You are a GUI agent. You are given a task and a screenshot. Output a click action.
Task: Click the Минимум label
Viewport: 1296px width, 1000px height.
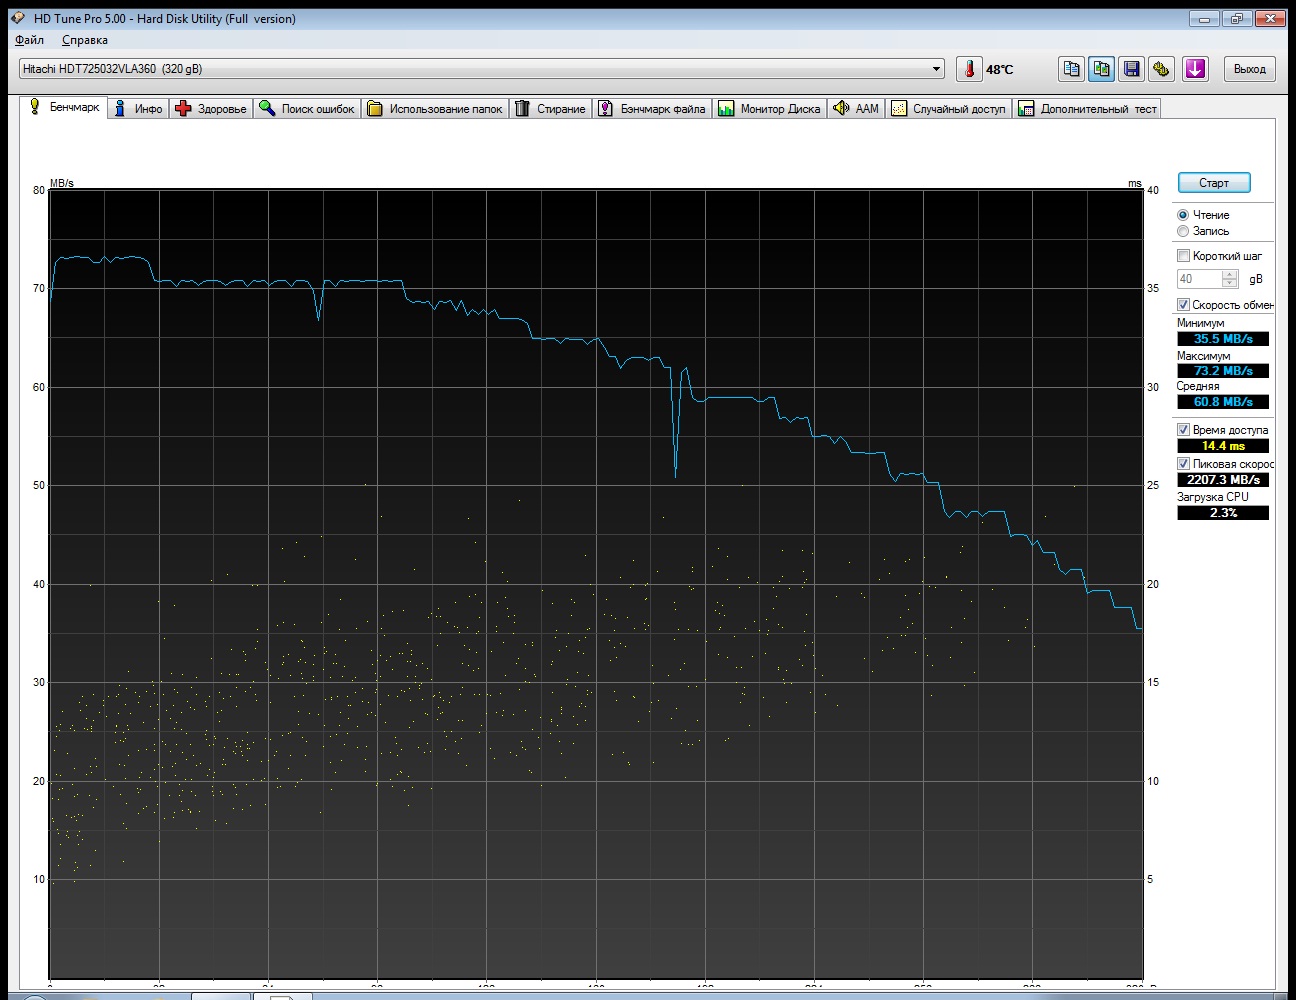(x=1200, y=323)
